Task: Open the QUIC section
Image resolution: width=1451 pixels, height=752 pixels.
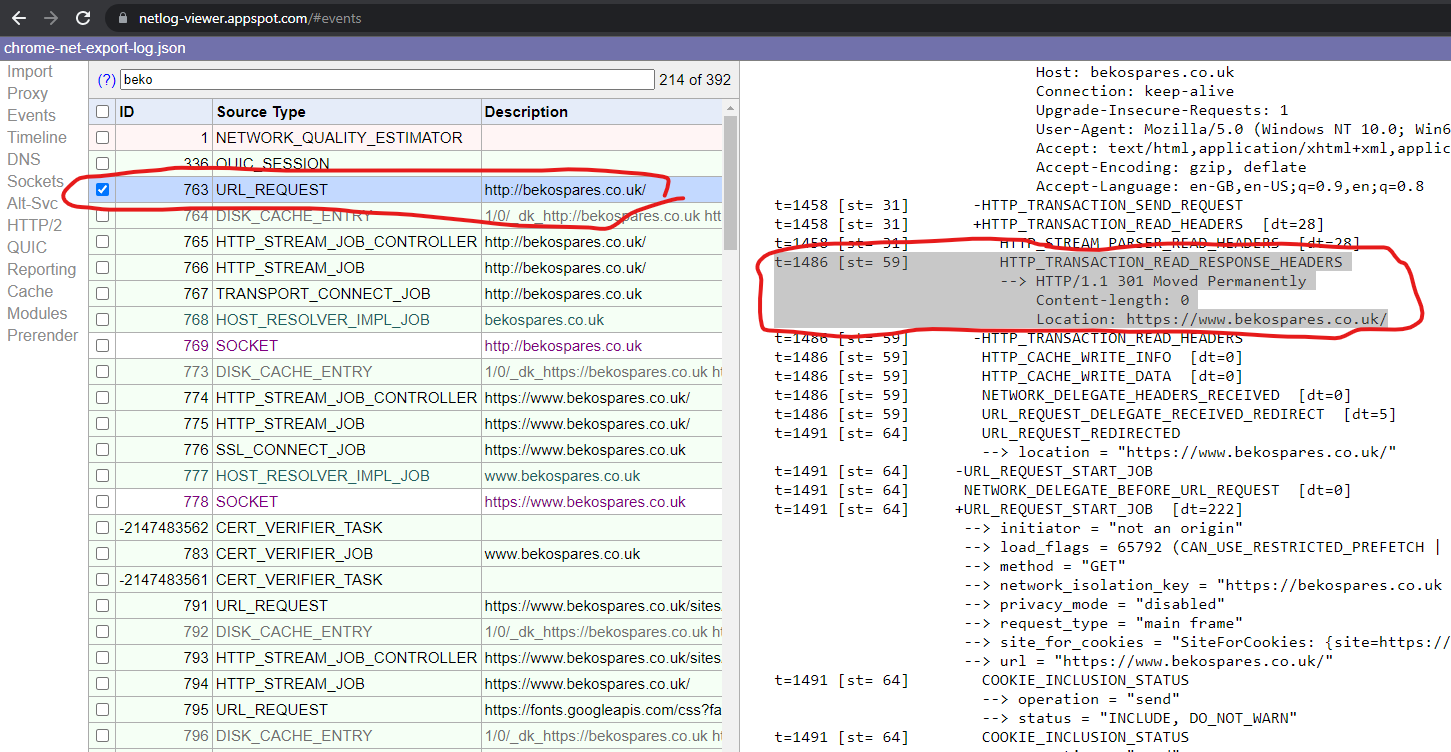Action: pyautogui.click(x=27, y=248)
